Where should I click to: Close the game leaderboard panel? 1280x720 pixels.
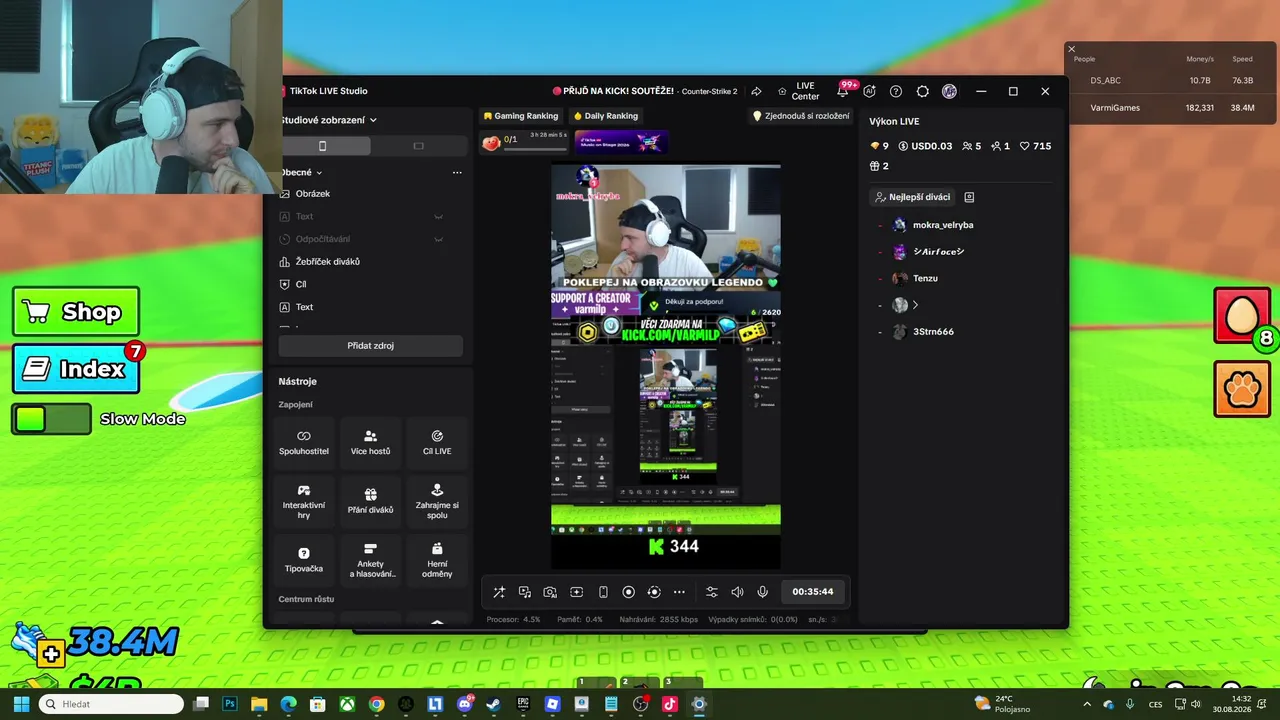(1071, 49)
